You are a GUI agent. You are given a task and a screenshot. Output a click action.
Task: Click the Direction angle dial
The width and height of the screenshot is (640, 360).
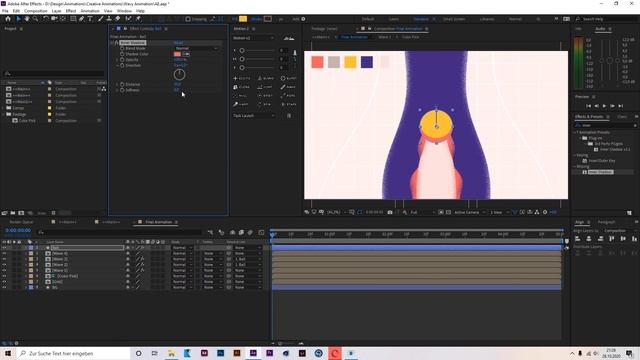(179, 74)
